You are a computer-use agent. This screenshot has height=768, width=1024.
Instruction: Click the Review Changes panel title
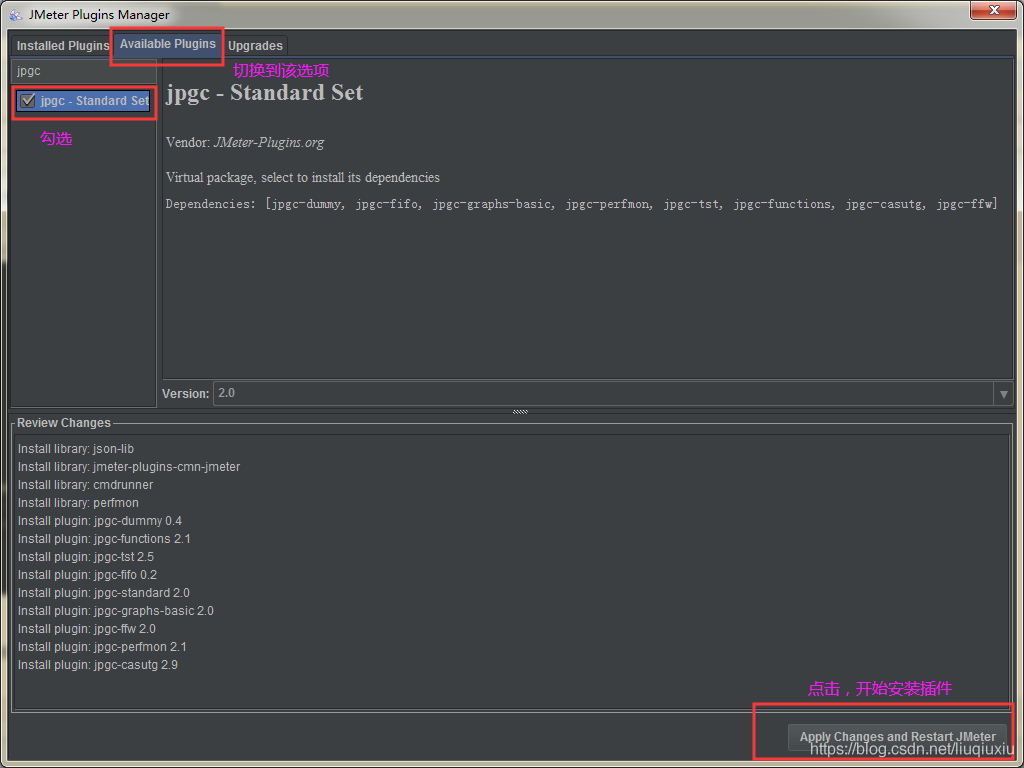click(x=64, y=423)
